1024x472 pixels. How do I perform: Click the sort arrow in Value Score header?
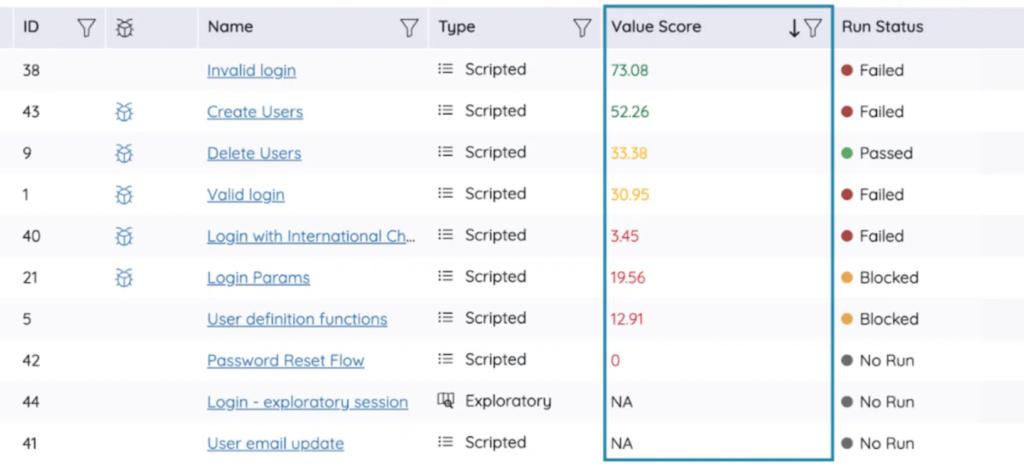794,28
